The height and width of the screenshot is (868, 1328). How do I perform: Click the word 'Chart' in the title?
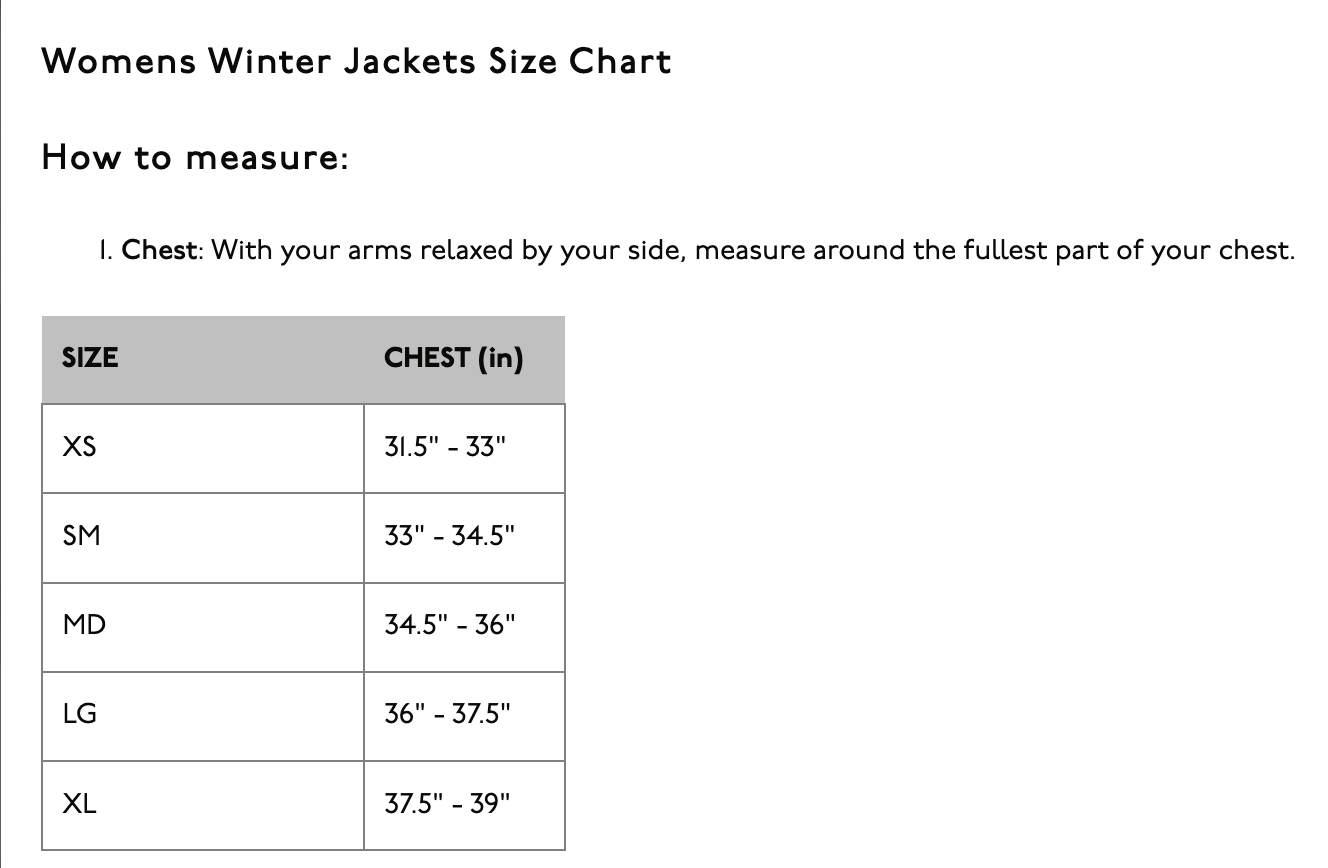pyautogui.click(x=620, y=62)
